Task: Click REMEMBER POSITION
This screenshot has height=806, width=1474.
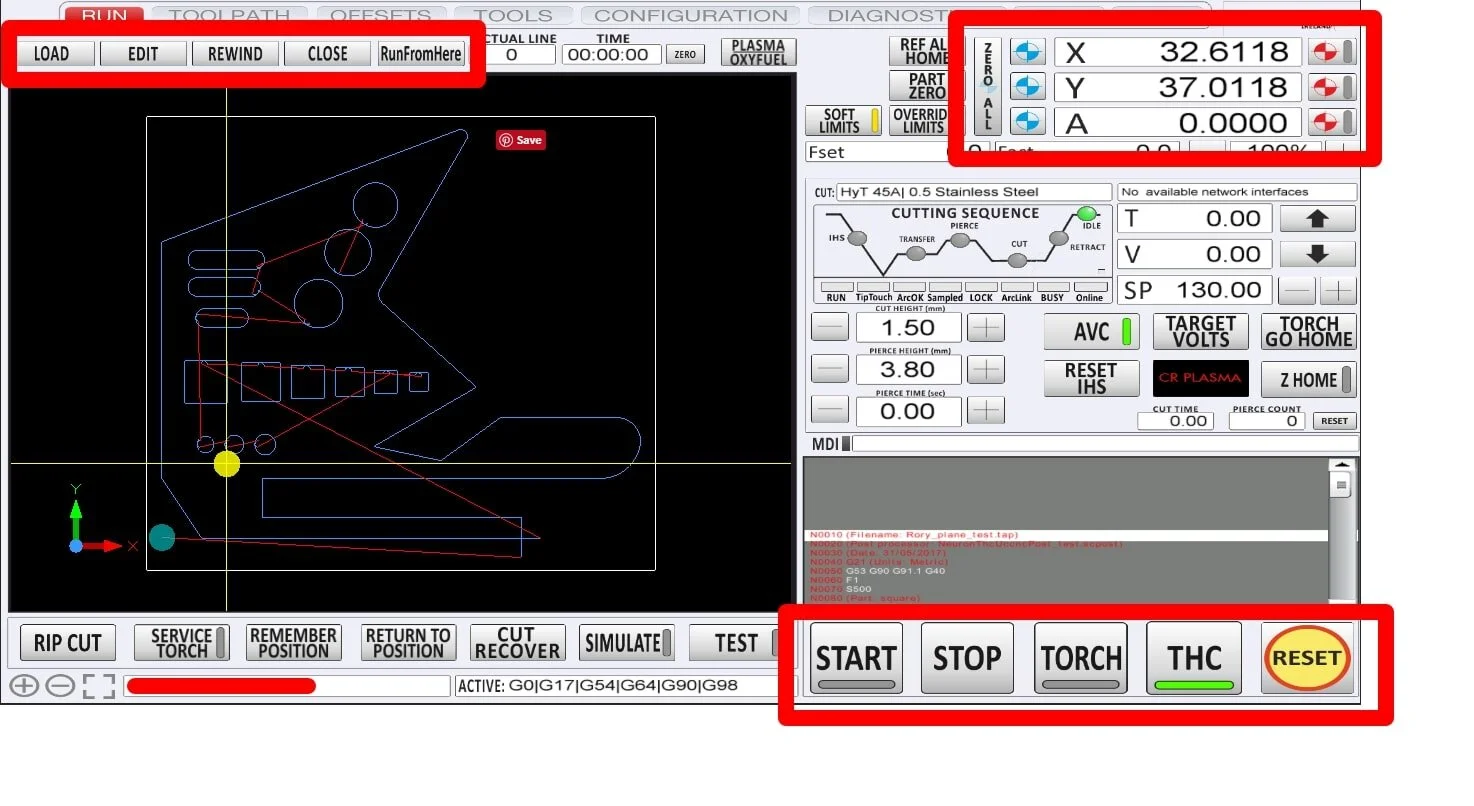Action: (x=294, y=643)
